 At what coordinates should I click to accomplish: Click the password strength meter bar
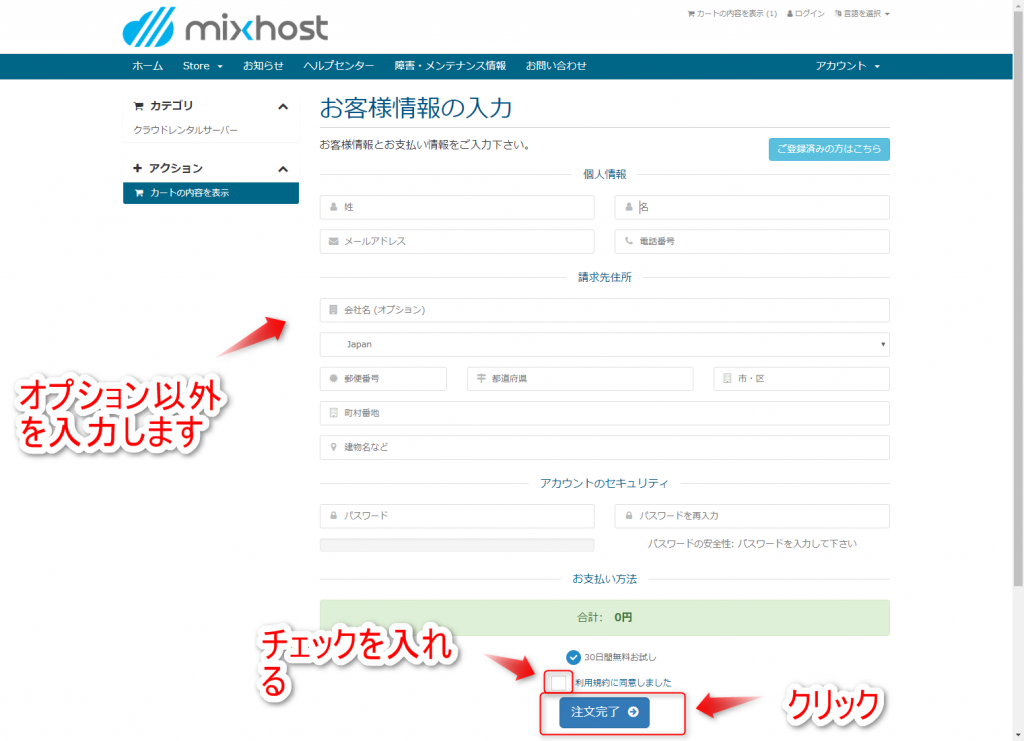coord(456,545)
